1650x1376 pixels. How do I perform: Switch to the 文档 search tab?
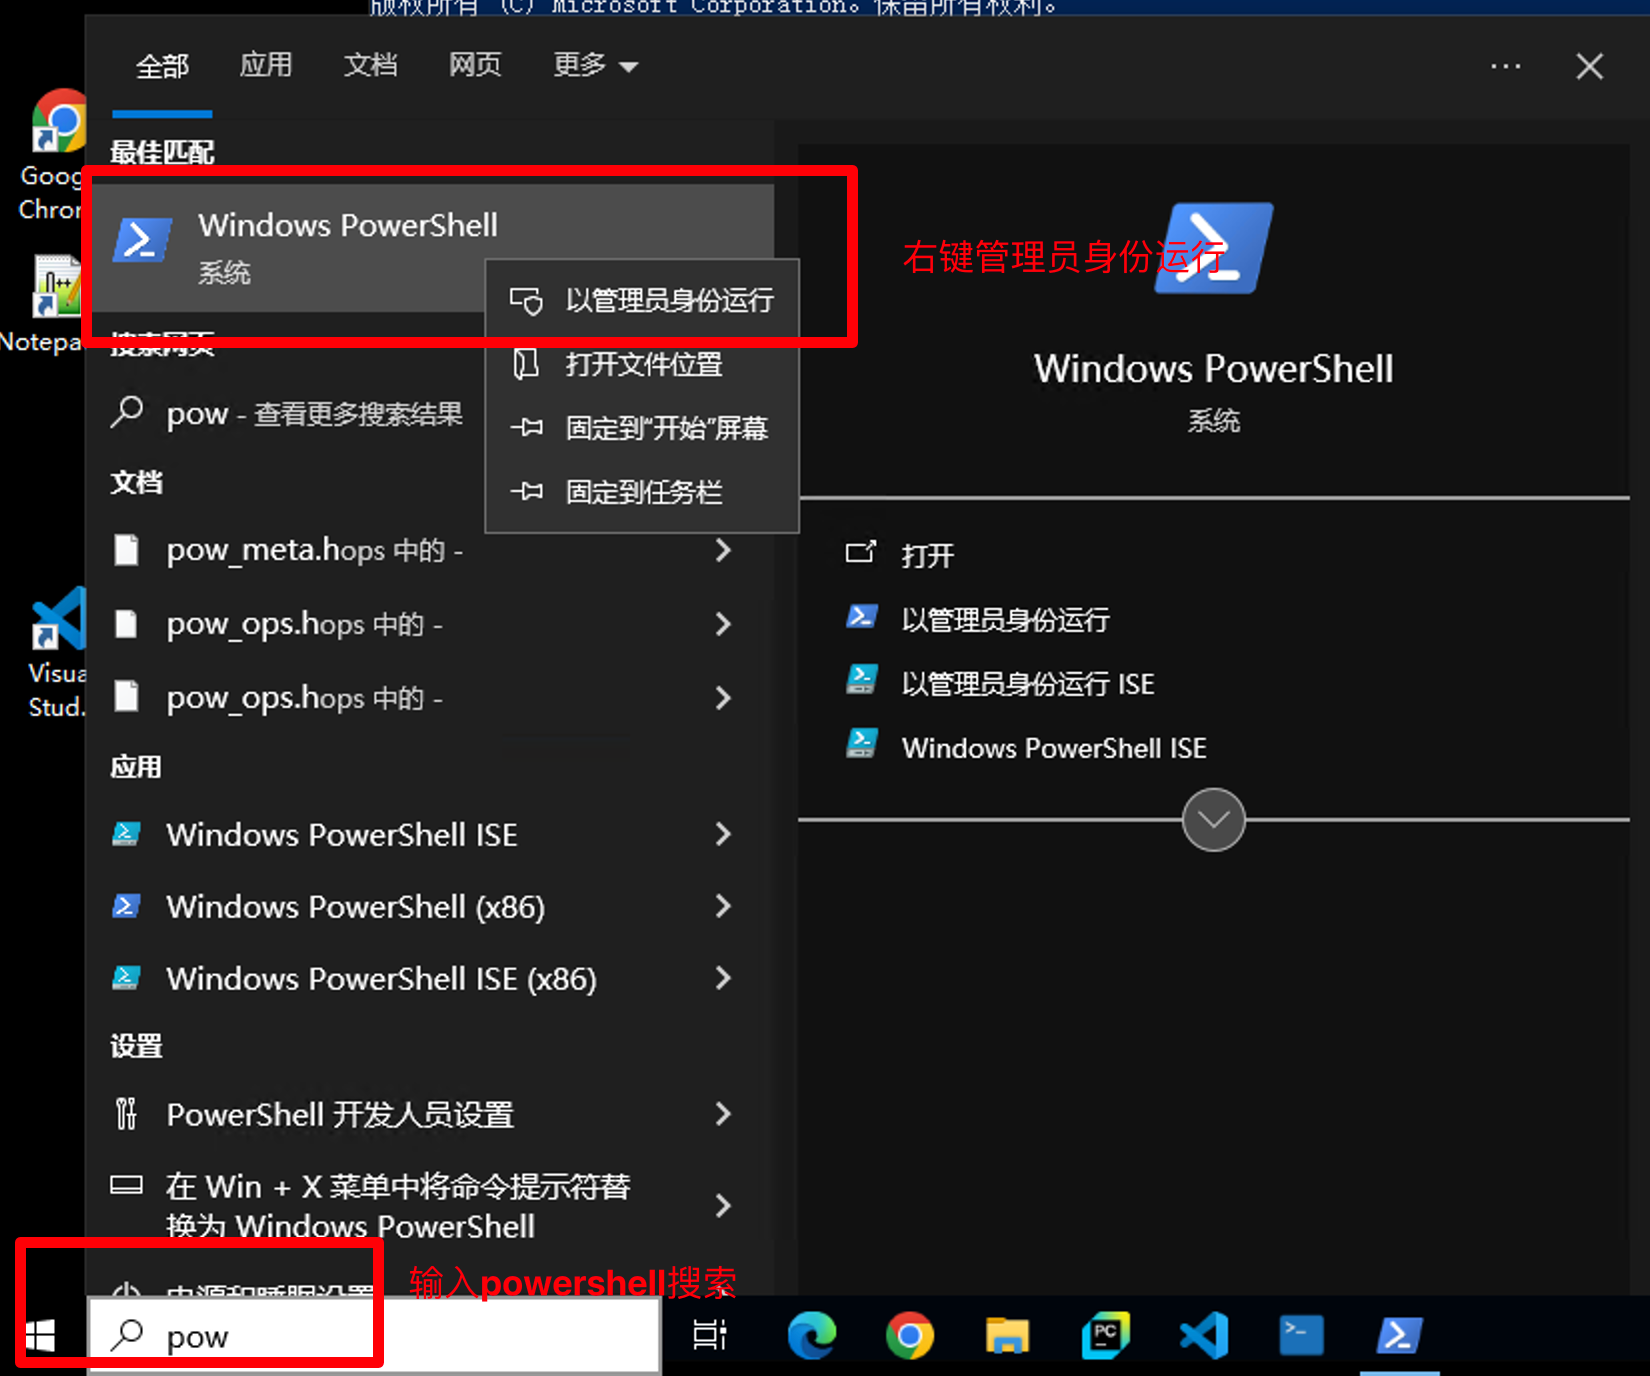[x=370, y=66]
